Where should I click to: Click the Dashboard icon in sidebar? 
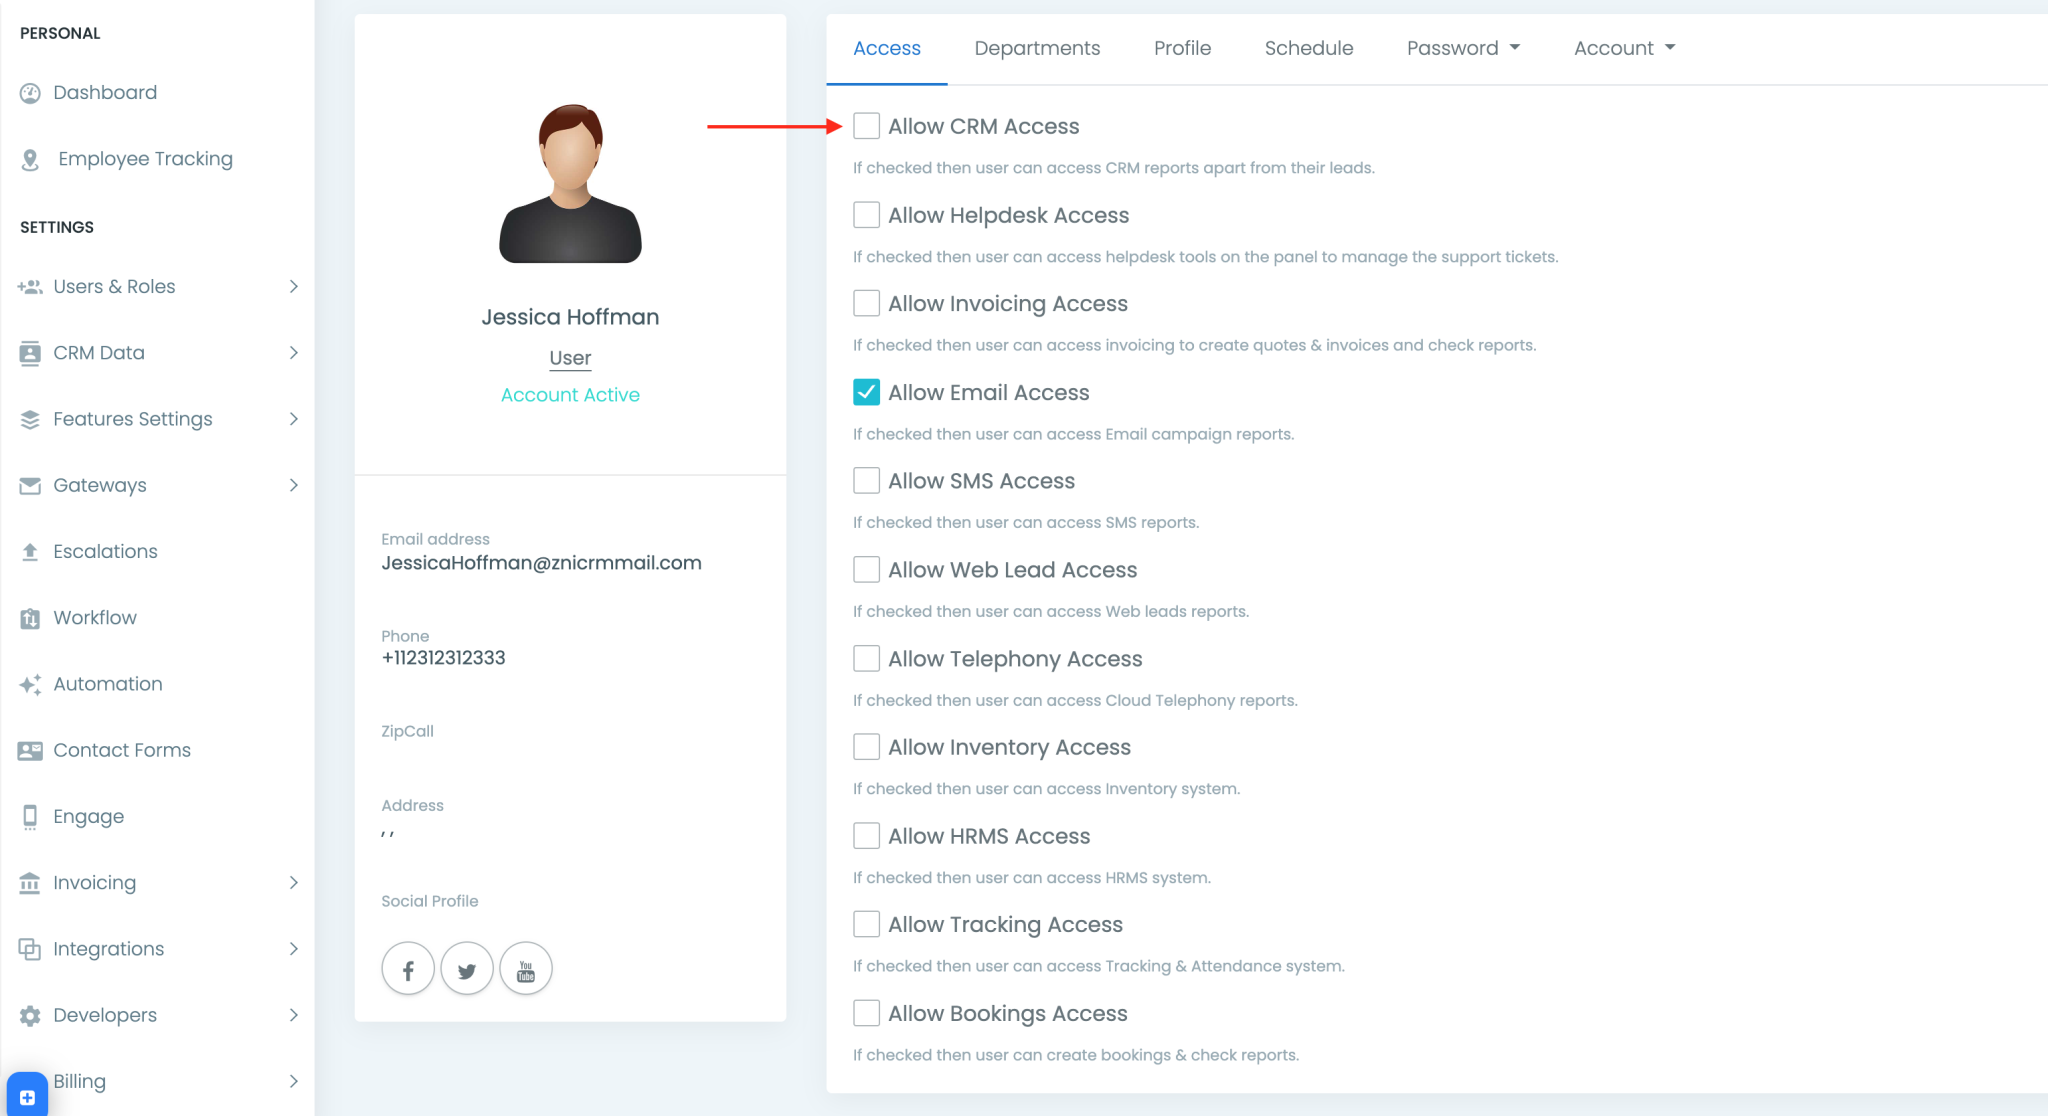point(30,92)
